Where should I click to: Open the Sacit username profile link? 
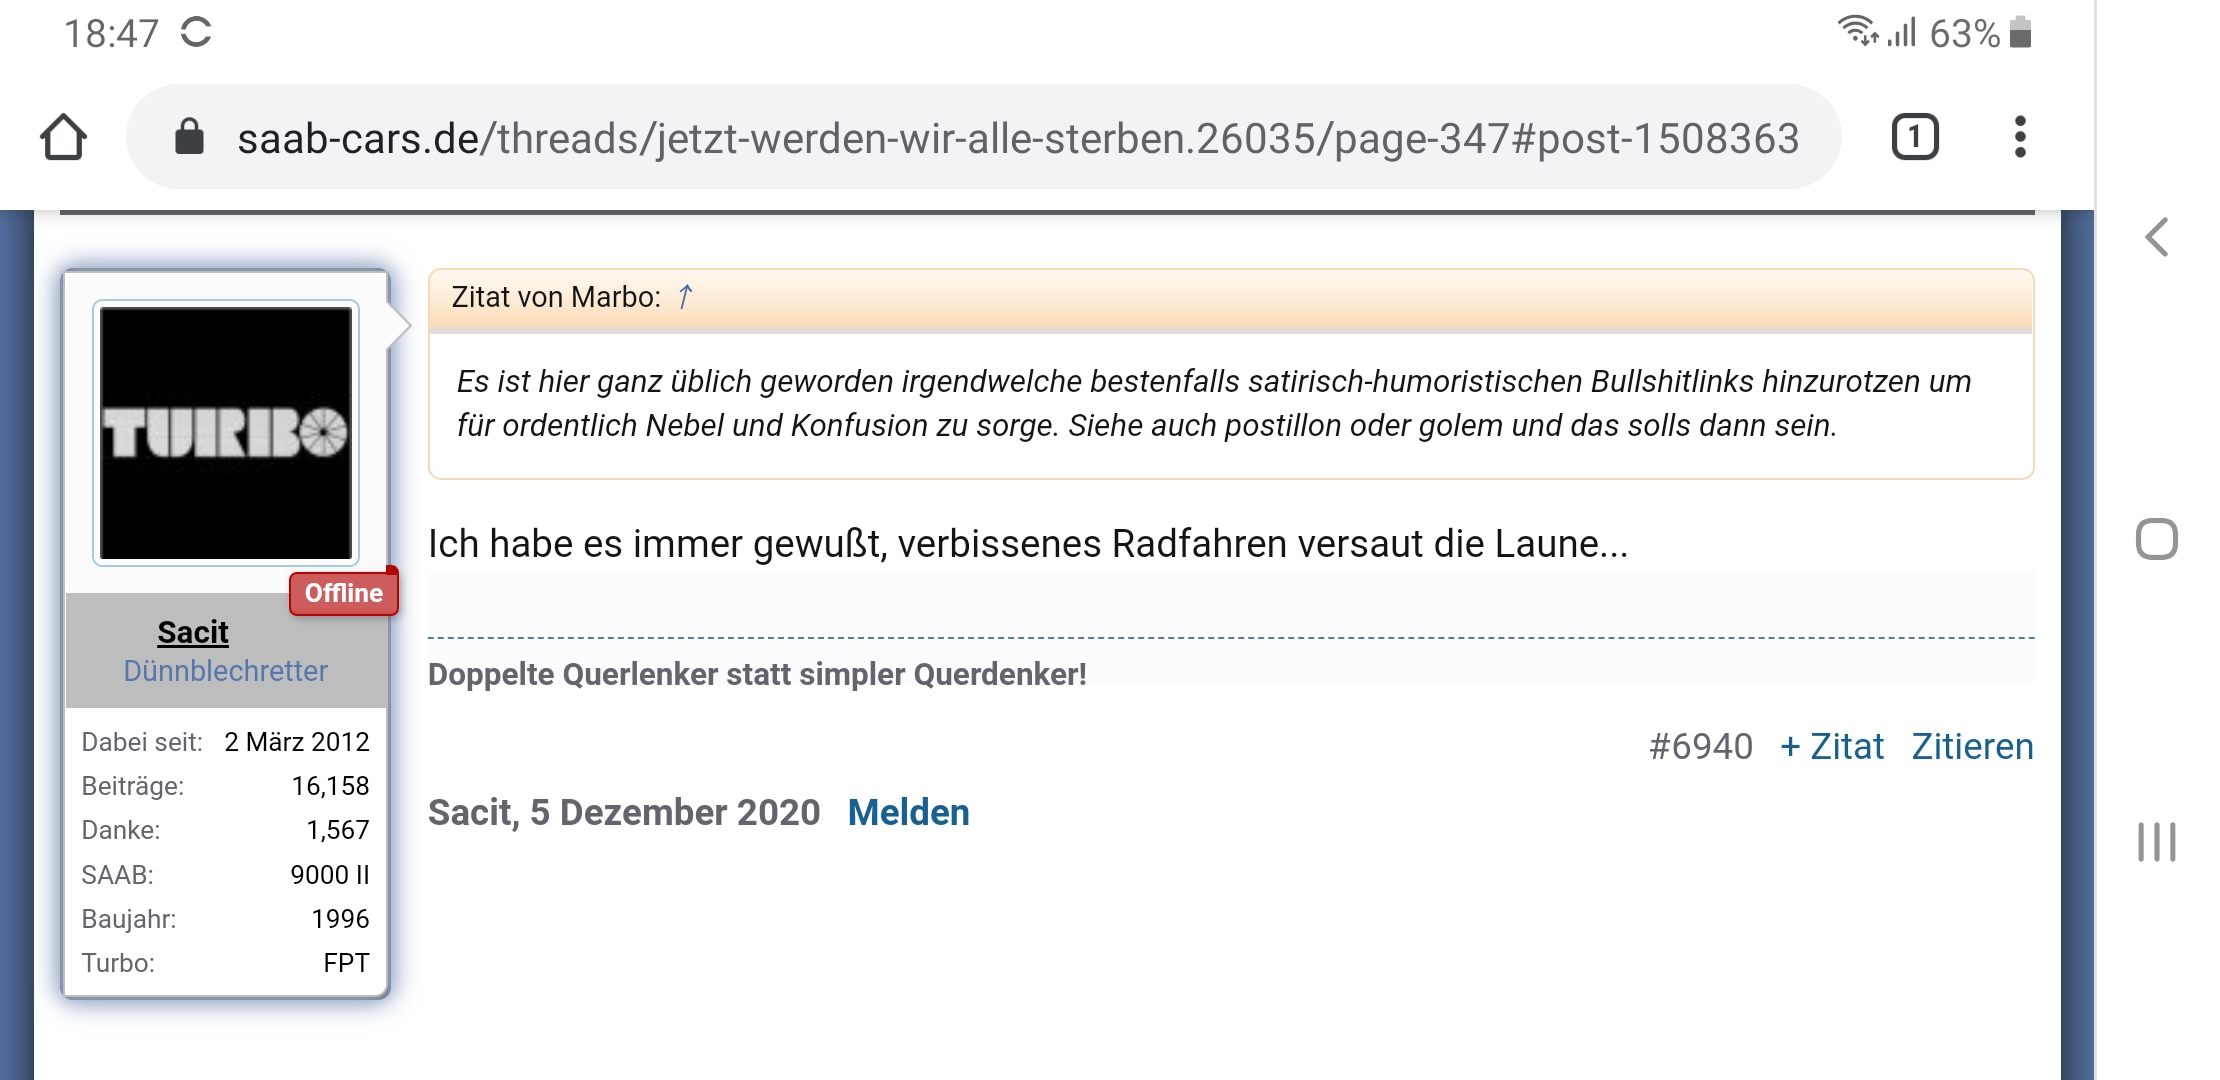[x=193, y=632]
